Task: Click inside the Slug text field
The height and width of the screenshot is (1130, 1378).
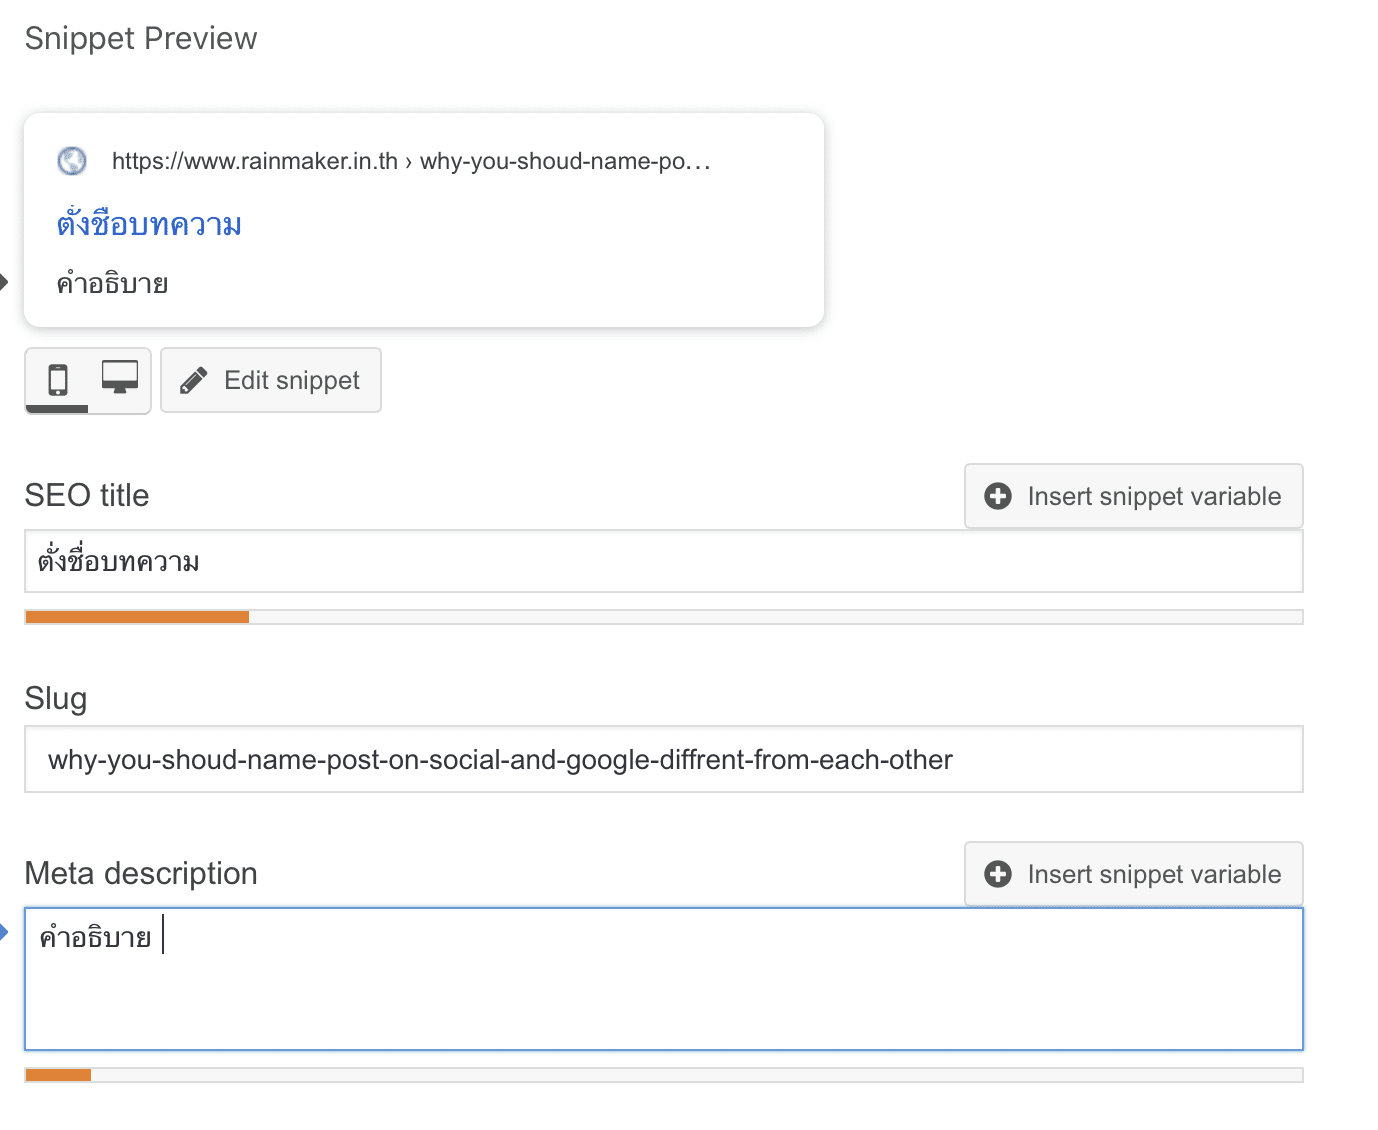Action: click(x=663, y=760)
